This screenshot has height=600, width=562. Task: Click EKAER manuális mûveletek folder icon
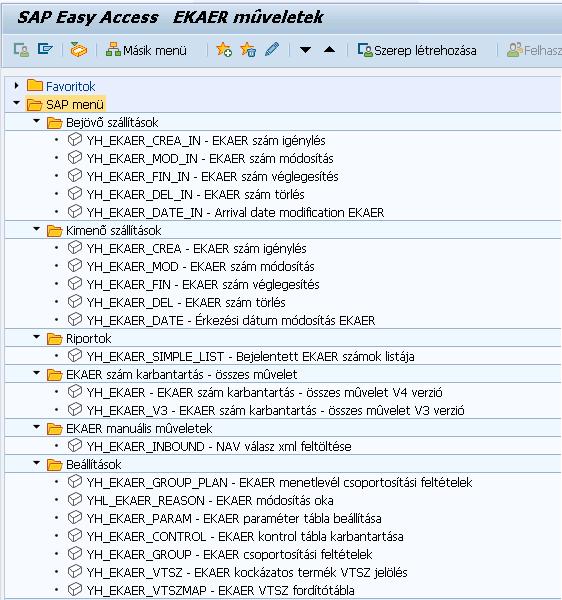54,428
